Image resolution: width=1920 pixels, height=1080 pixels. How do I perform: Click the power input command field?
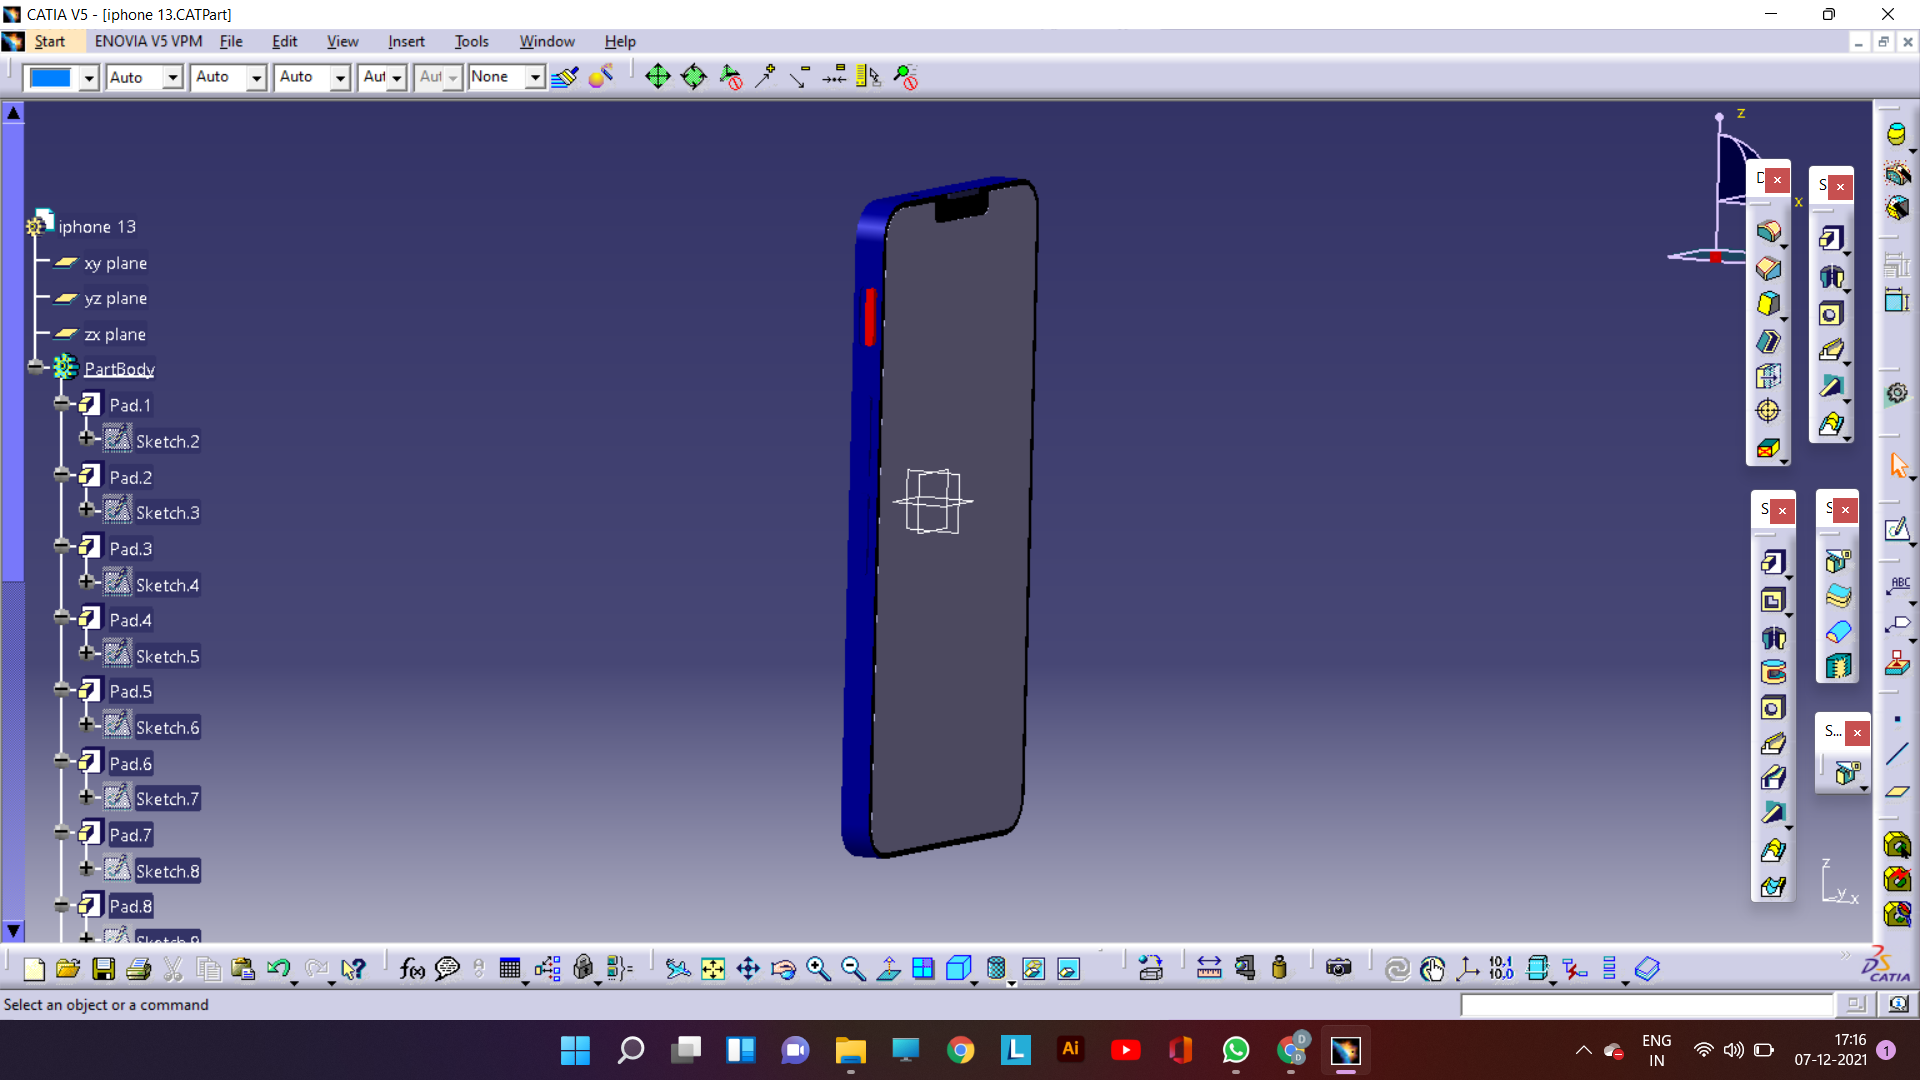point(1647,1004)
